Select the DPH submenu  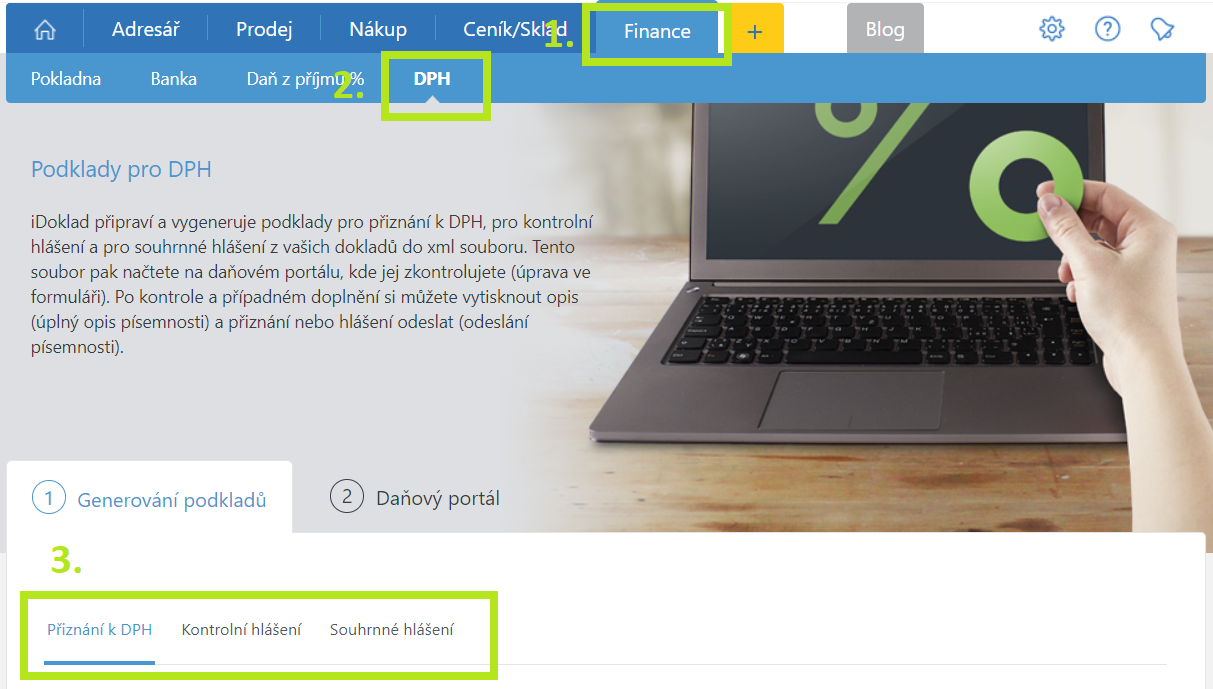(432, 78)
